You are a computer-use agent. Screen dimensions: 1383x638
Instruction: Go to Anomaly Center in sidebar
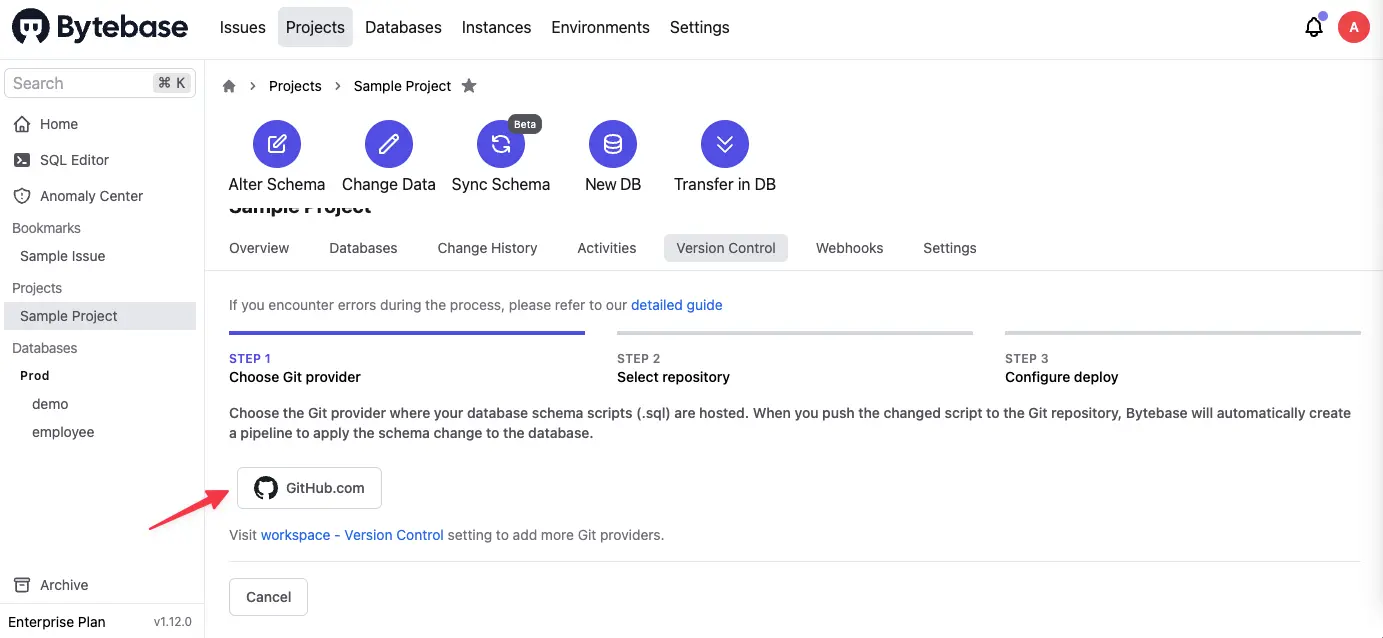pyautogui.click(x=90, y=195)
